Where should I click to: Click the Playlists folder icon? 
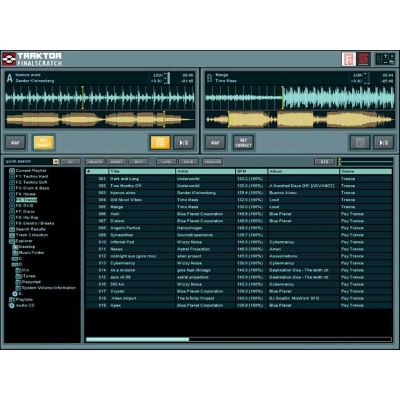pyautogui.click(x=12, y=300)
